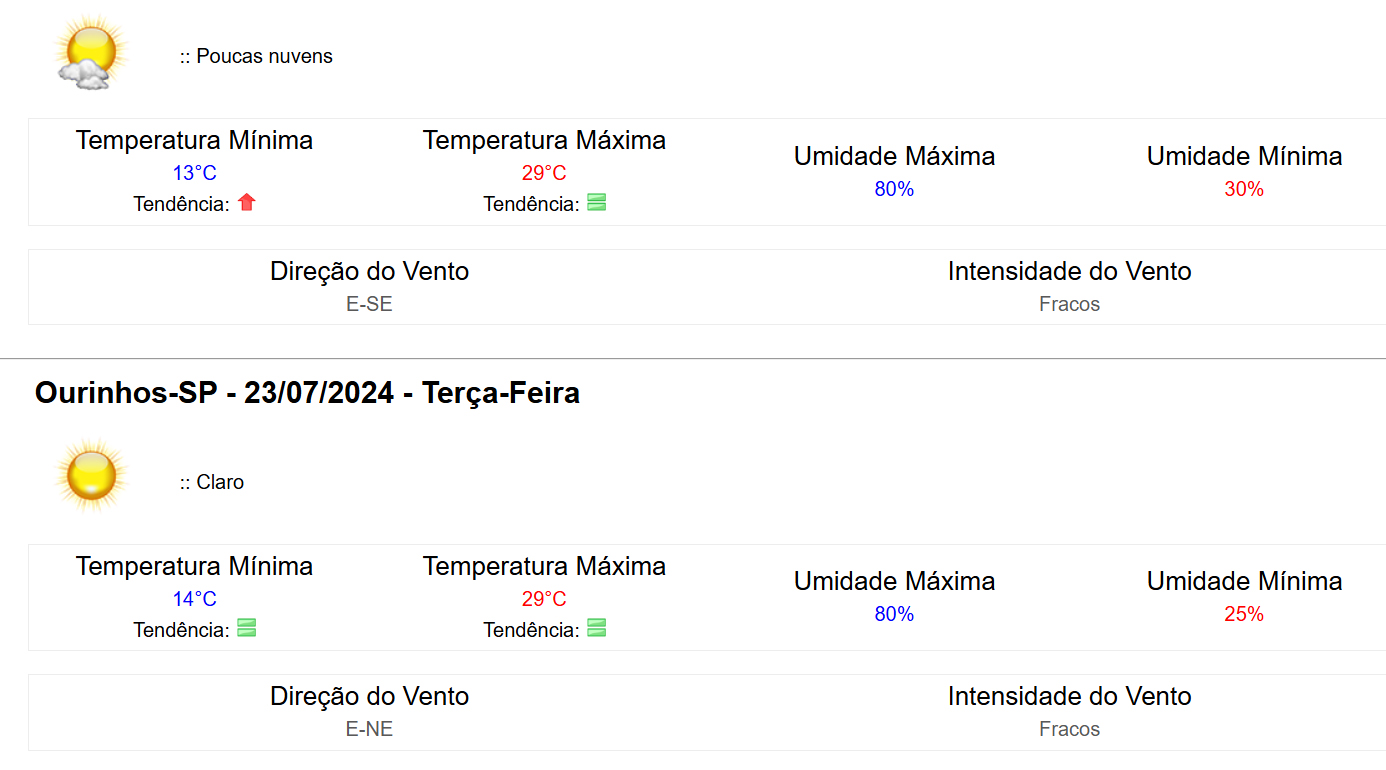
Task: Click the clear sun icon beside Claro
Action: point(91,475)
